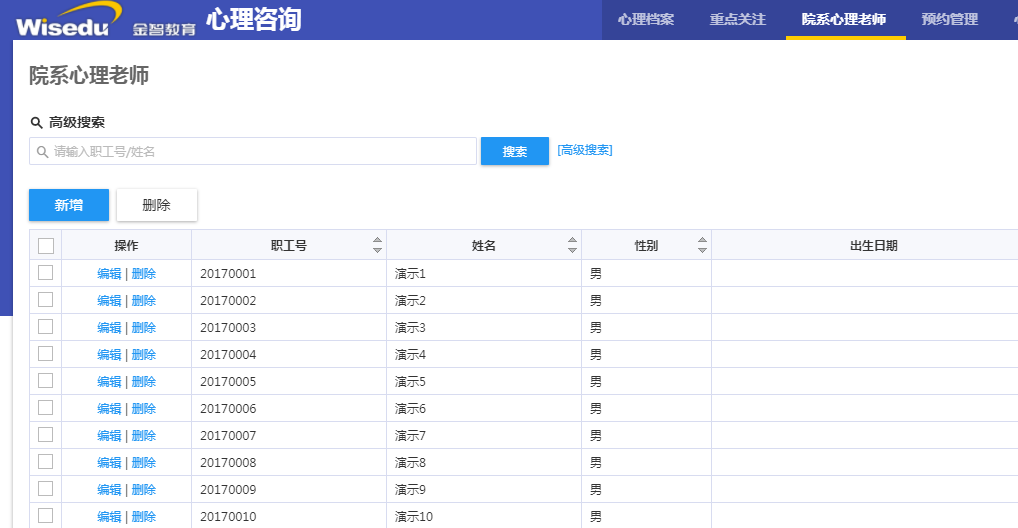Viewport: 1018px width, 528px height.
Task: Edit the 20170009 record
Action: click(x=109, y=490)
